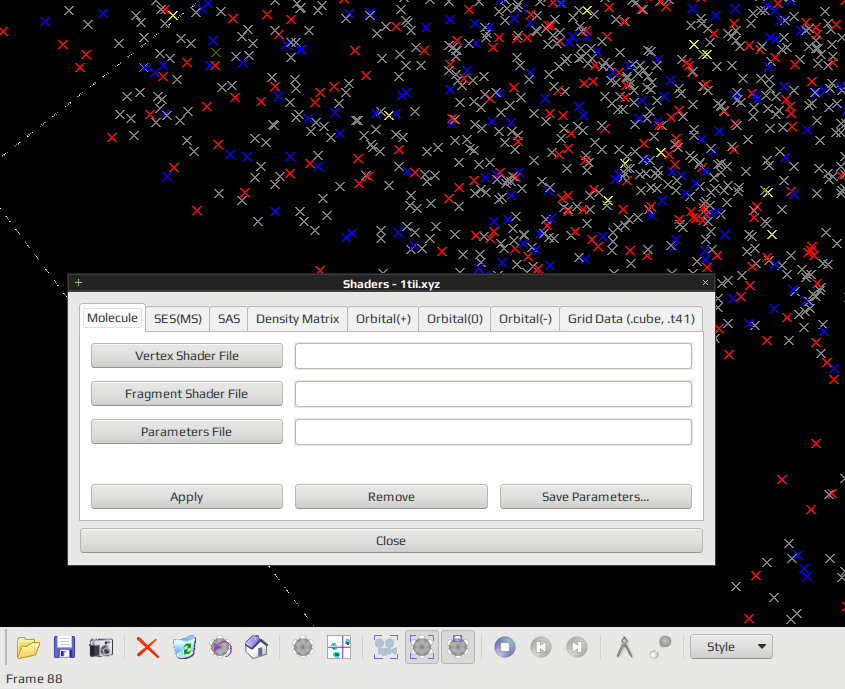Viewport: 845px width, 689px height.
Task: Click the framed double-figure icon
Action: 386,647
